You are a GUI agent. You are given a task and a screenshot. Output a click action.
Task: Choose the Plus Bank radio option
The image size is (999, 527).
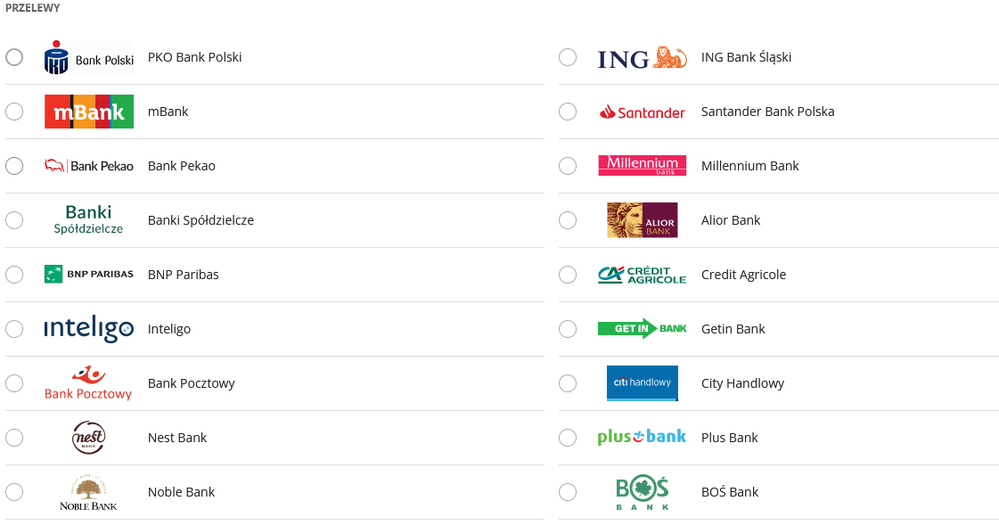568,438
